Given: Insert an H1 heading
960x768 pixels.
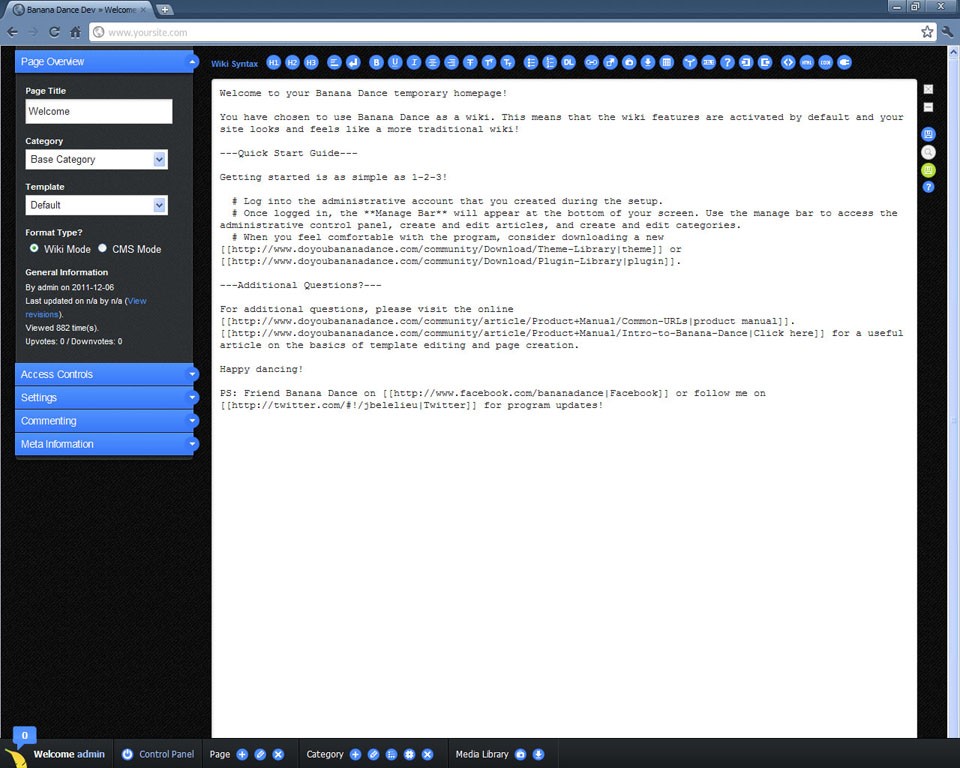Looking at the screenshot, I should [274, 62].
